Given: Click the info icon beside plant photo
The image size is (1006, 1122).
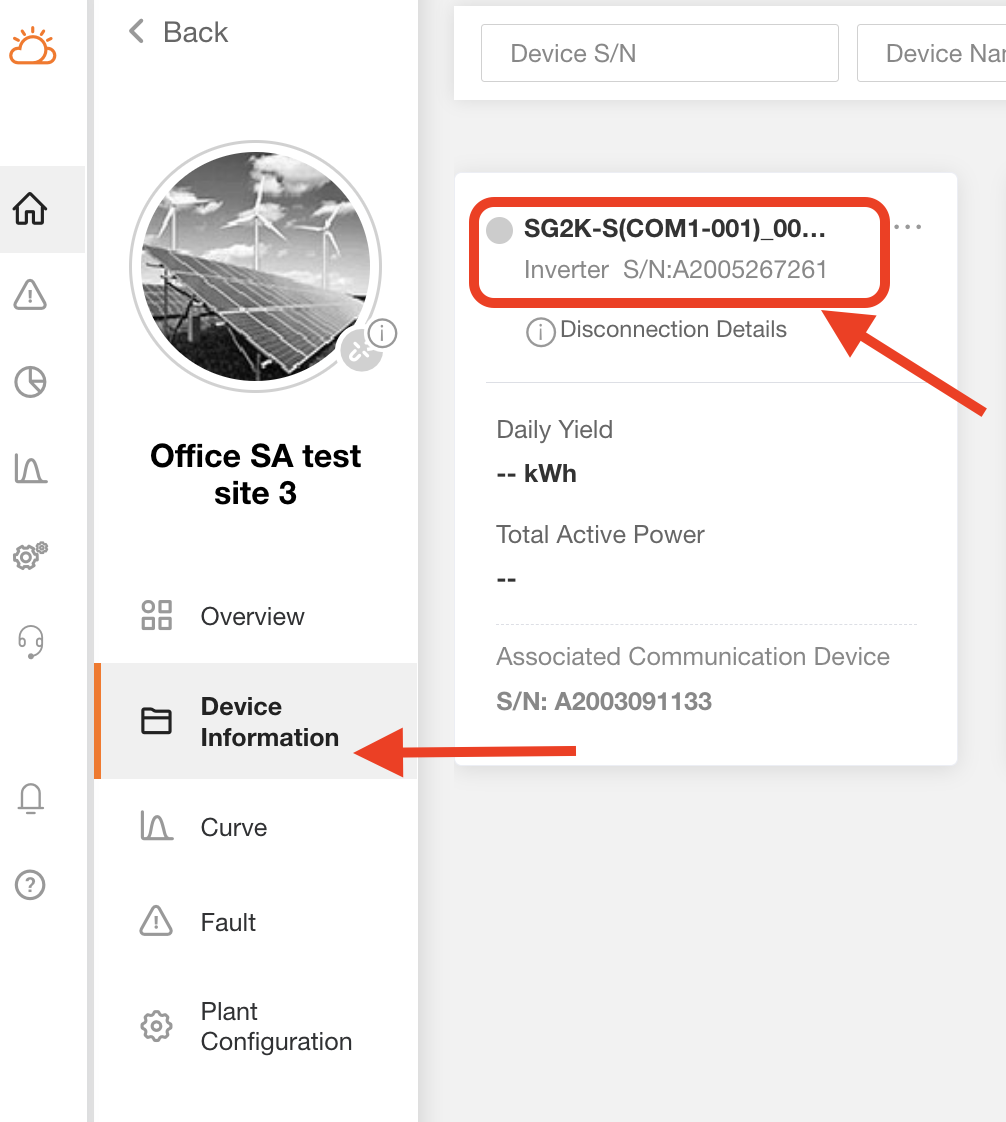Looking at the screenshot, I should (382, 333).
